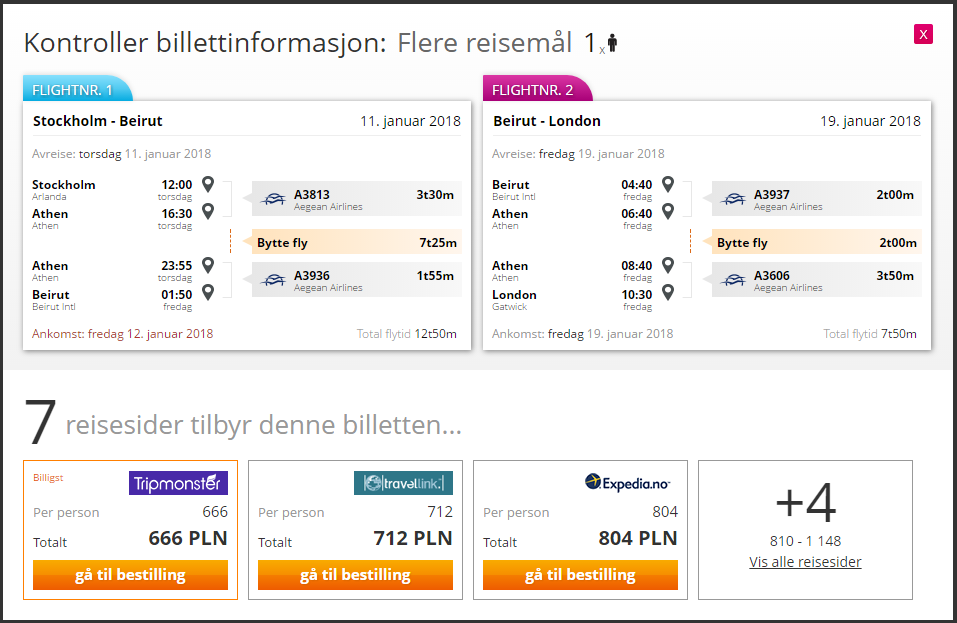Go to booking at Tripmonster for 666 PLN
Image resolution: width=957 pixels, height=623 pixels.
pos(131,575)
